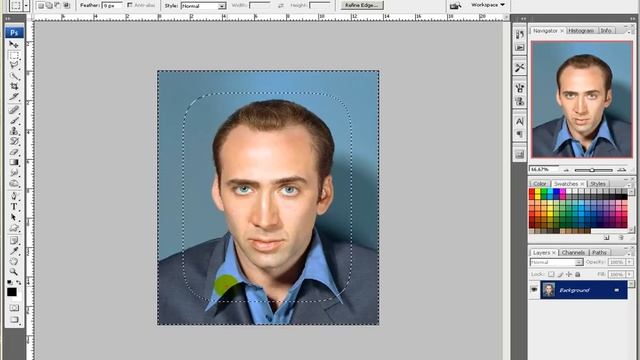640x360 pixels.
Task: Choose Add to selection mode
Action: tap(49, 6)
